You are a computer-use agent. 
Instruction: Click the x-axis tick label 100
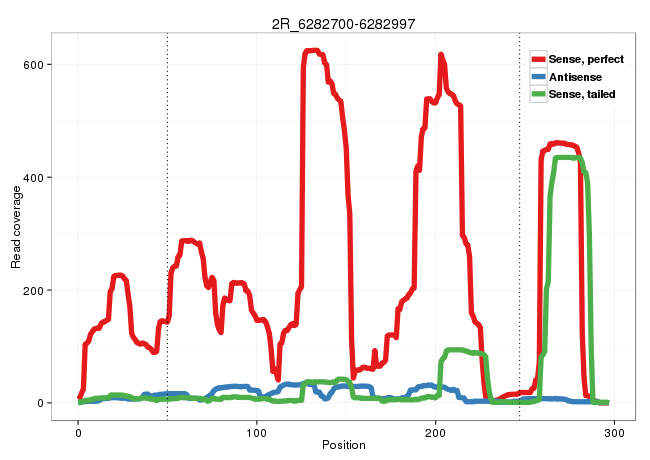pos(257,430)
